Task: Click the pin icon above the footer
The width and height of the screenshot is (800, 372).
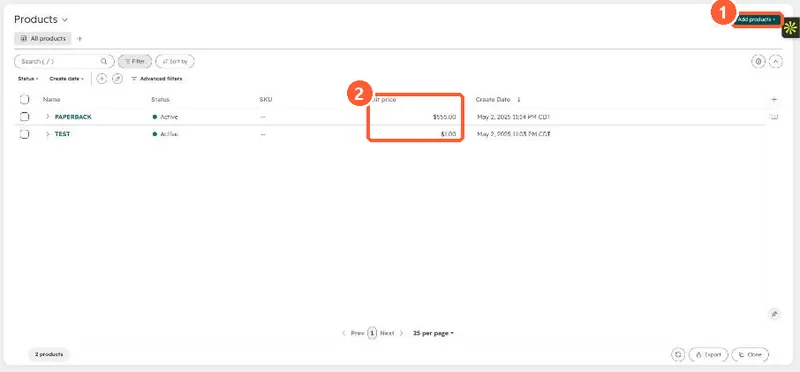Action: coord(774,314)
